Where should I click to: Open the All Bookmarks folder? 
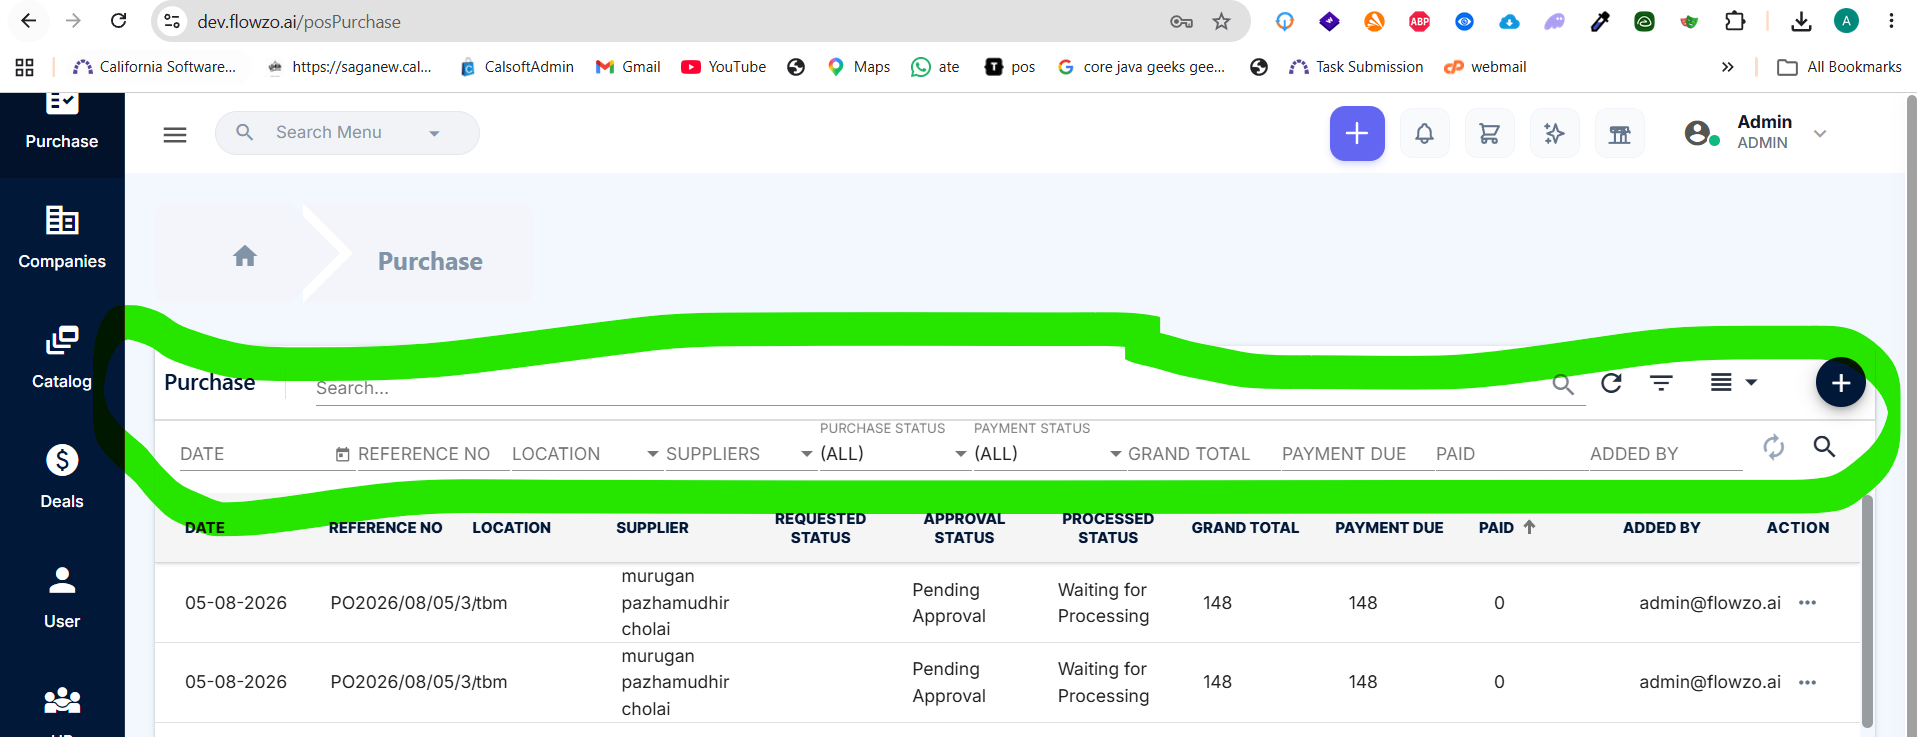tap(1839, 67)
